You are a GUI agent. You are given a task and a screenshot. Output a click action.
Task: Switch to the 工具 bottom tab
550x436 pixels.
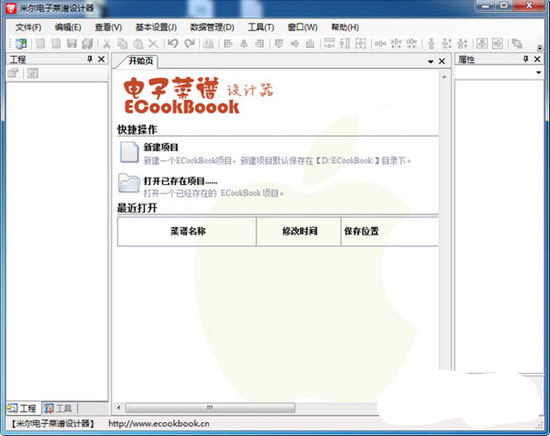tap(59, 408)
